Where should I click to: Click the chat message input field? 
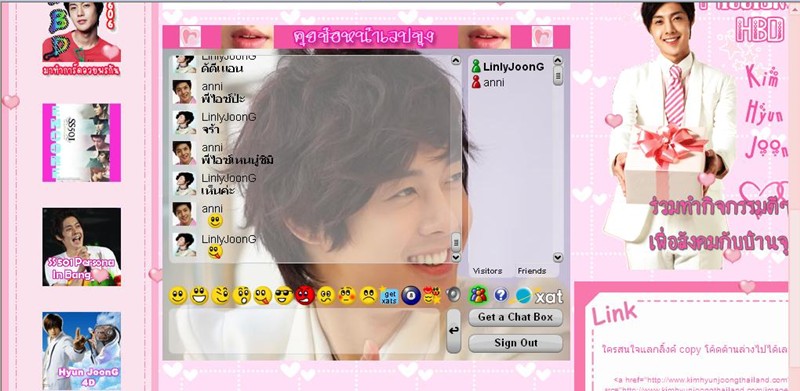click(x=304, y=331)
